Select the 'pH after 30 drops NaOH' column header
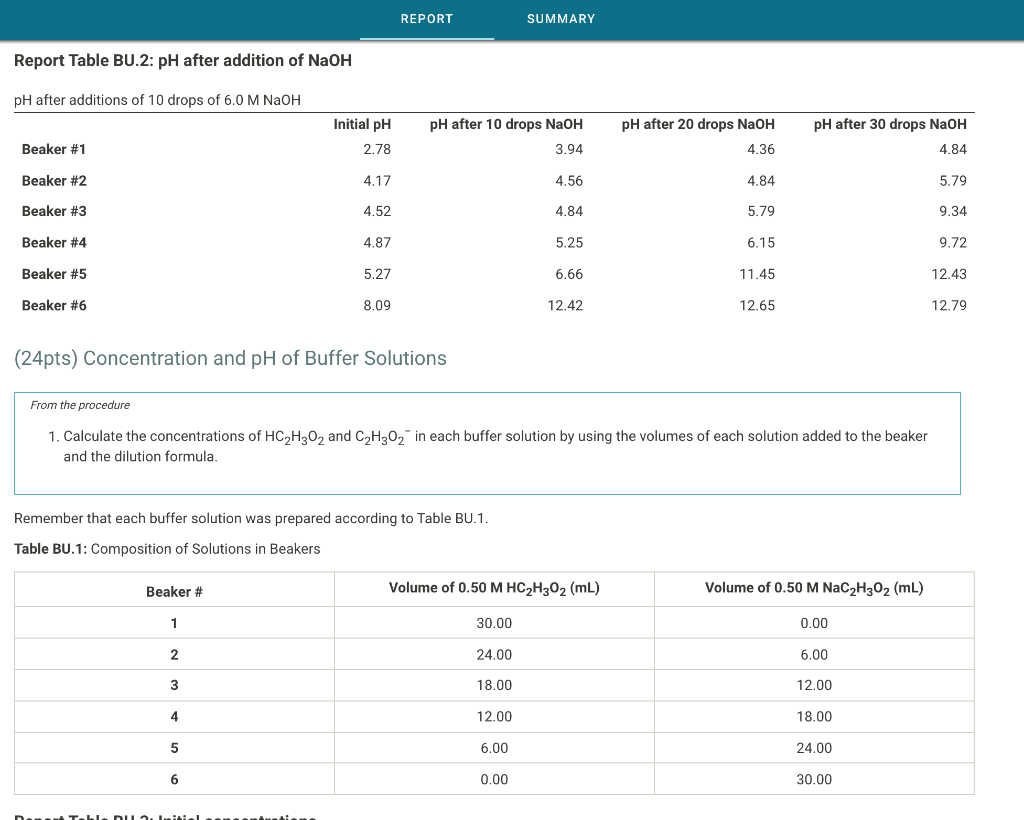The width and height of the screenshot is (1024, 820). coord(889,124)
